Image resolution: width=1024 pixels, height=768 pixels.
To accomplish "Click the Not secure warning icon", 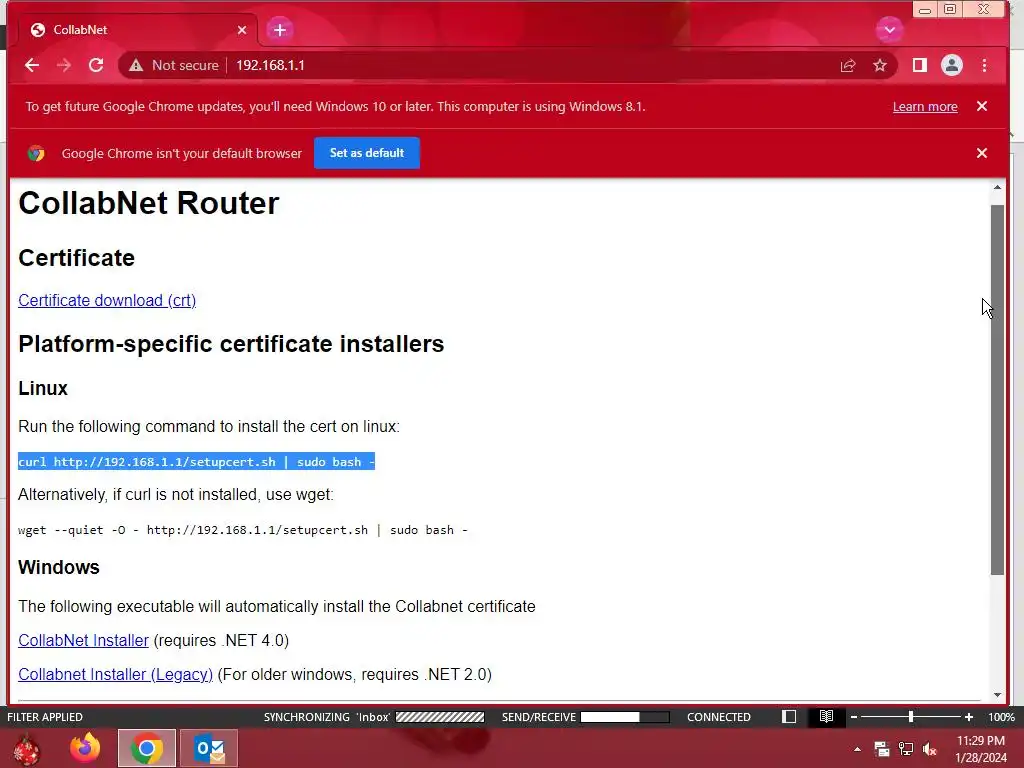I will [x=136, y=65].
